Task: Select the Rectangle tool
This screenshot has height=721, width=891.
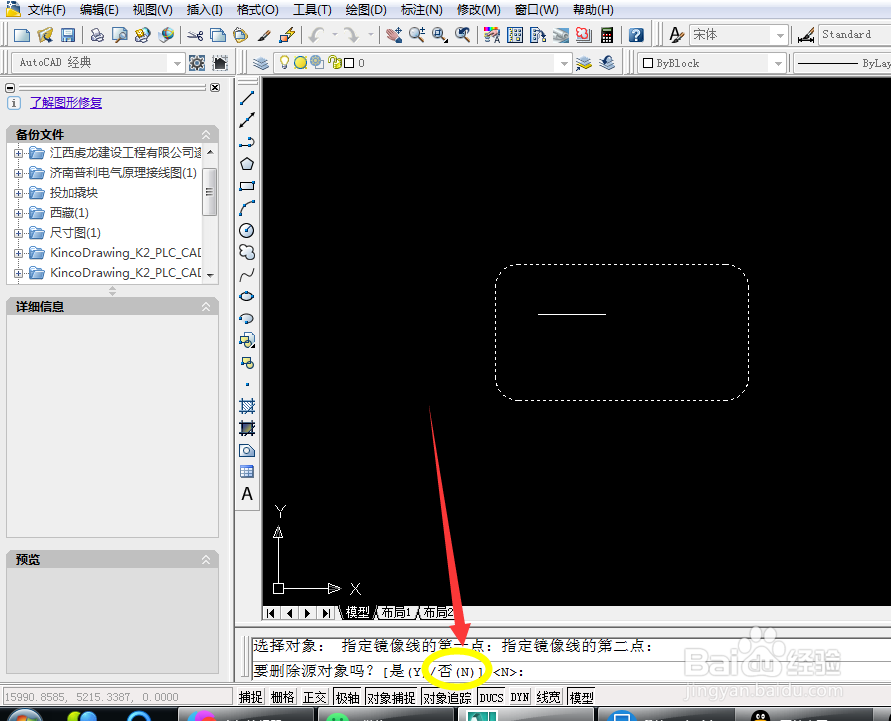Action: 247,186
